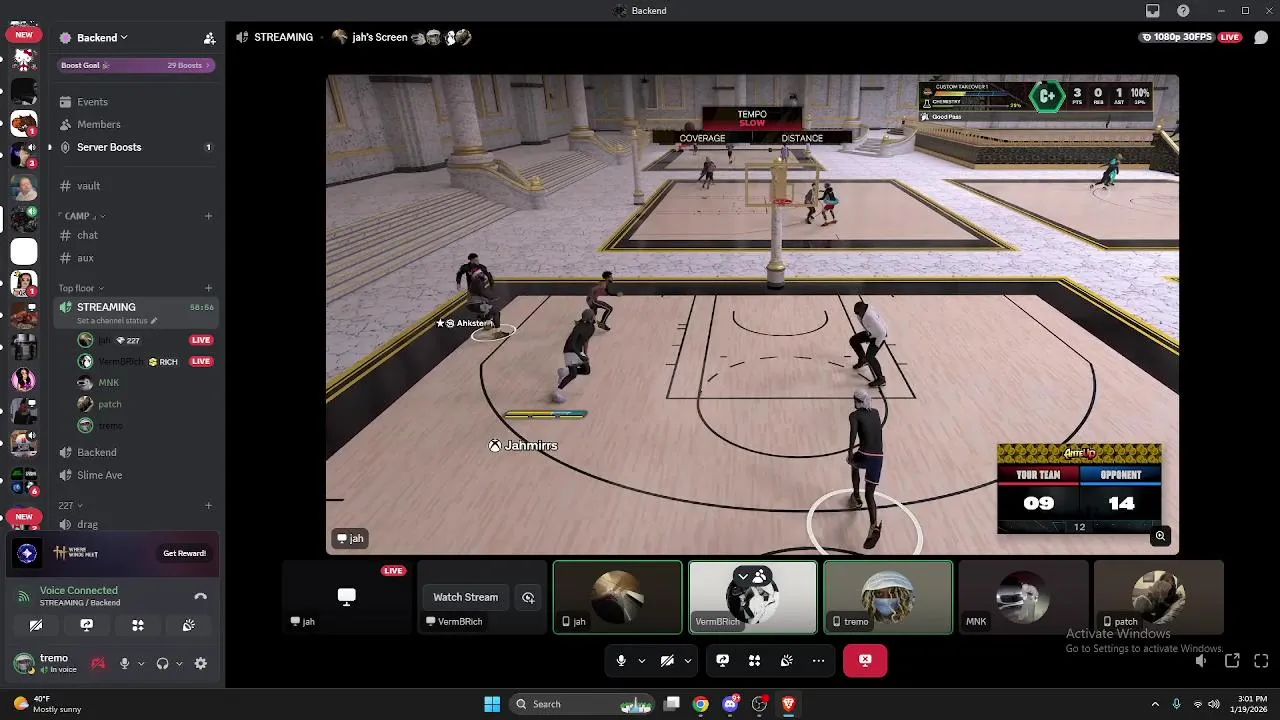Viewport: 1280px width, 720px height.
Task: Open the soundboard icon in the voice panel
Action: click(188, 625)
